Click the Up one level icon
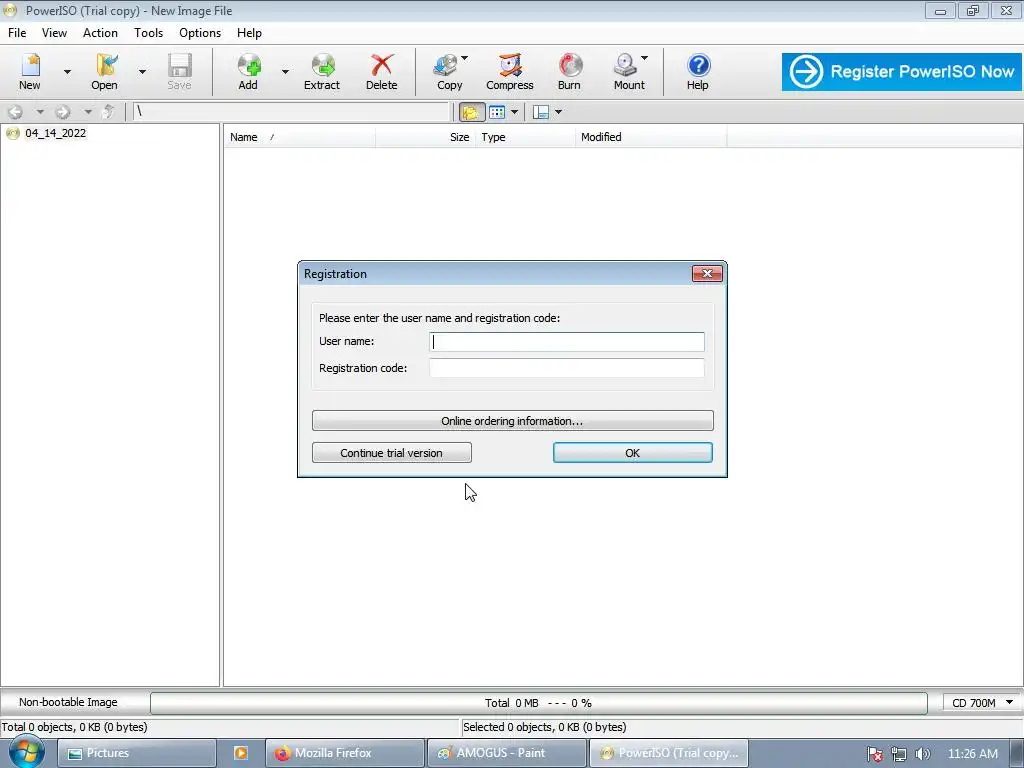This screenshot has width=1024, height=768. pyautogui.click(x=108, y=112)
